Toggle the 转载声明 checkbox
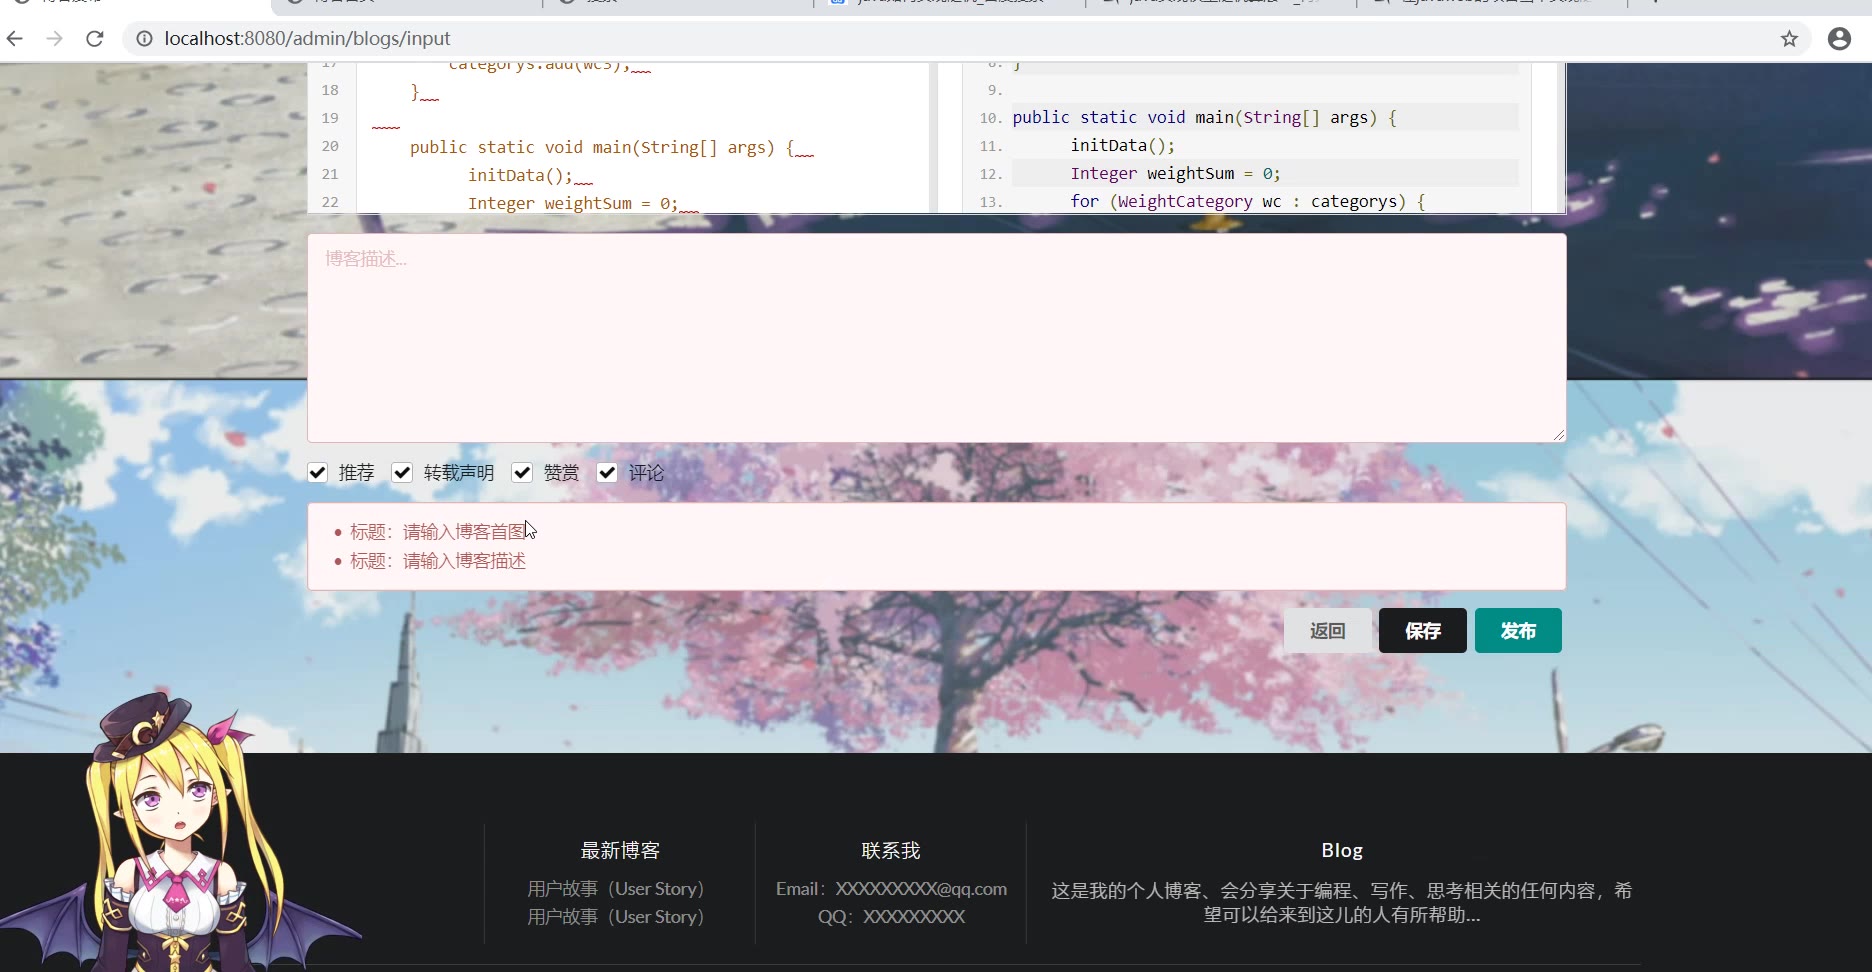Image resolution: width=1872 pixels, height=972 pixels. pos(402,473)
